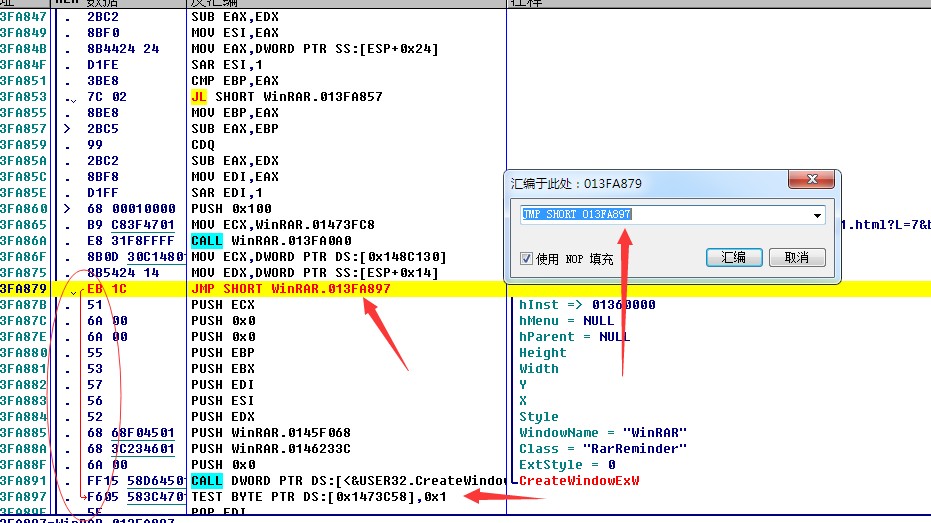The height and width of the screenshot is (523, 931).
Task: Click the MOV EDI,EAX instruction
Action: [235, 176]
